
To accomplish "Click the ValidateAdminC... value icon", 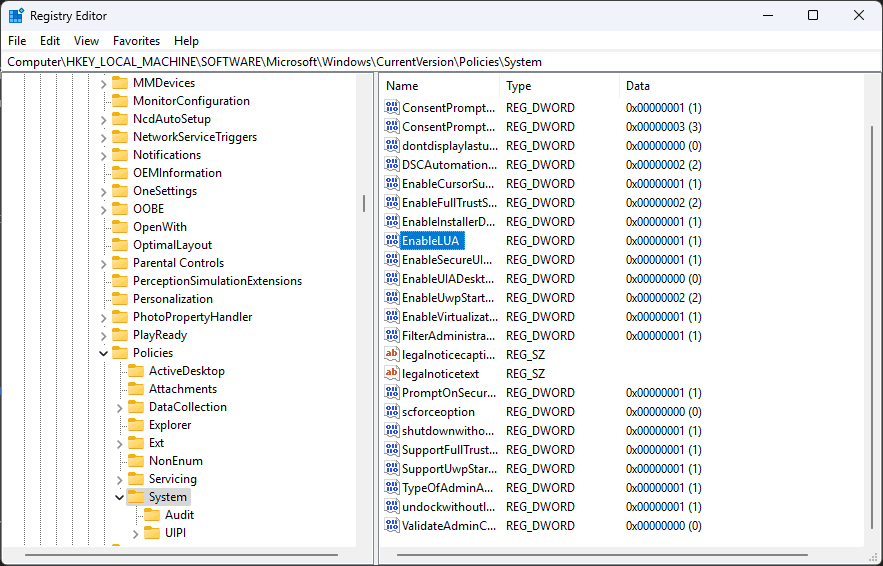I will pyautogui.click(x=391, y=525).
